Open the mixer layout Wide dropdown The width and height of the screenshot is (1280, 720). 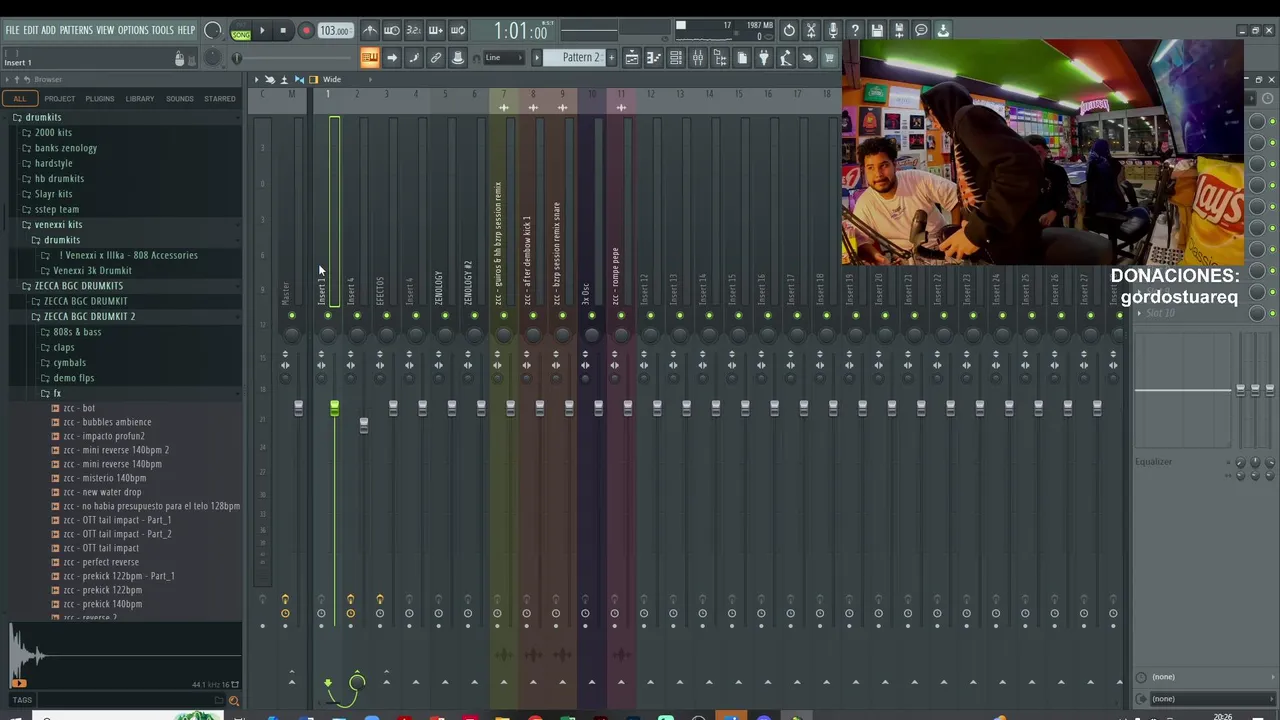click(x=332, y=80)
